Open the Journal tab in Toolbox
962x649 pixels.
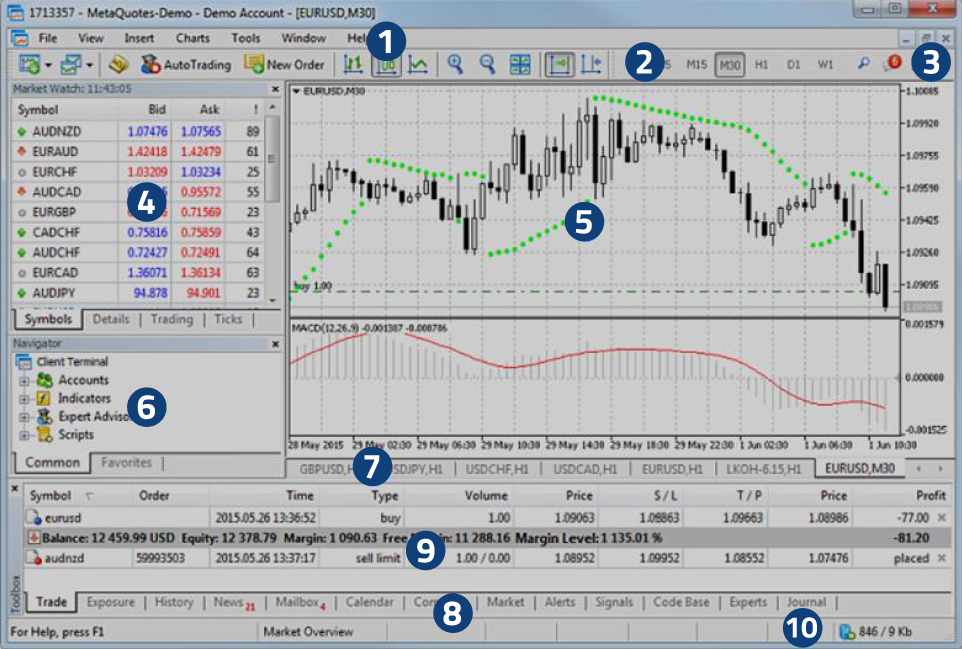[x=806, y=602]
